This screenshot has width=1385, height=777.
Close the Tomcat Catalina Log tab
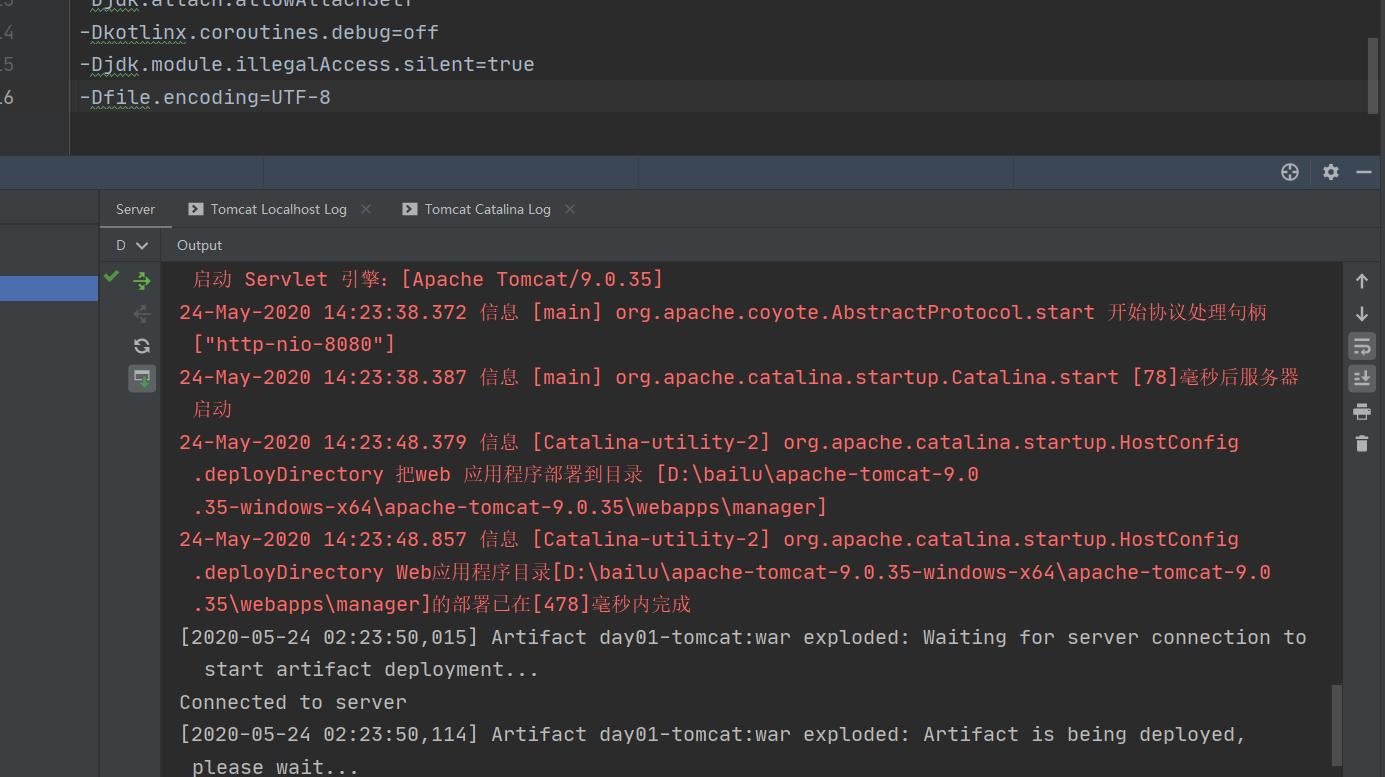pos(570,209)
